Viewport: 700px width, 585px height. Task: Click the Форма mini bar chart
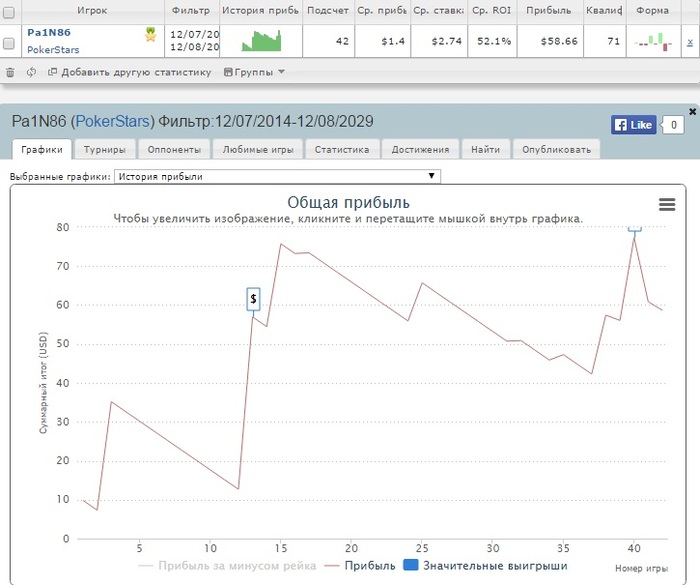(653, 42)
